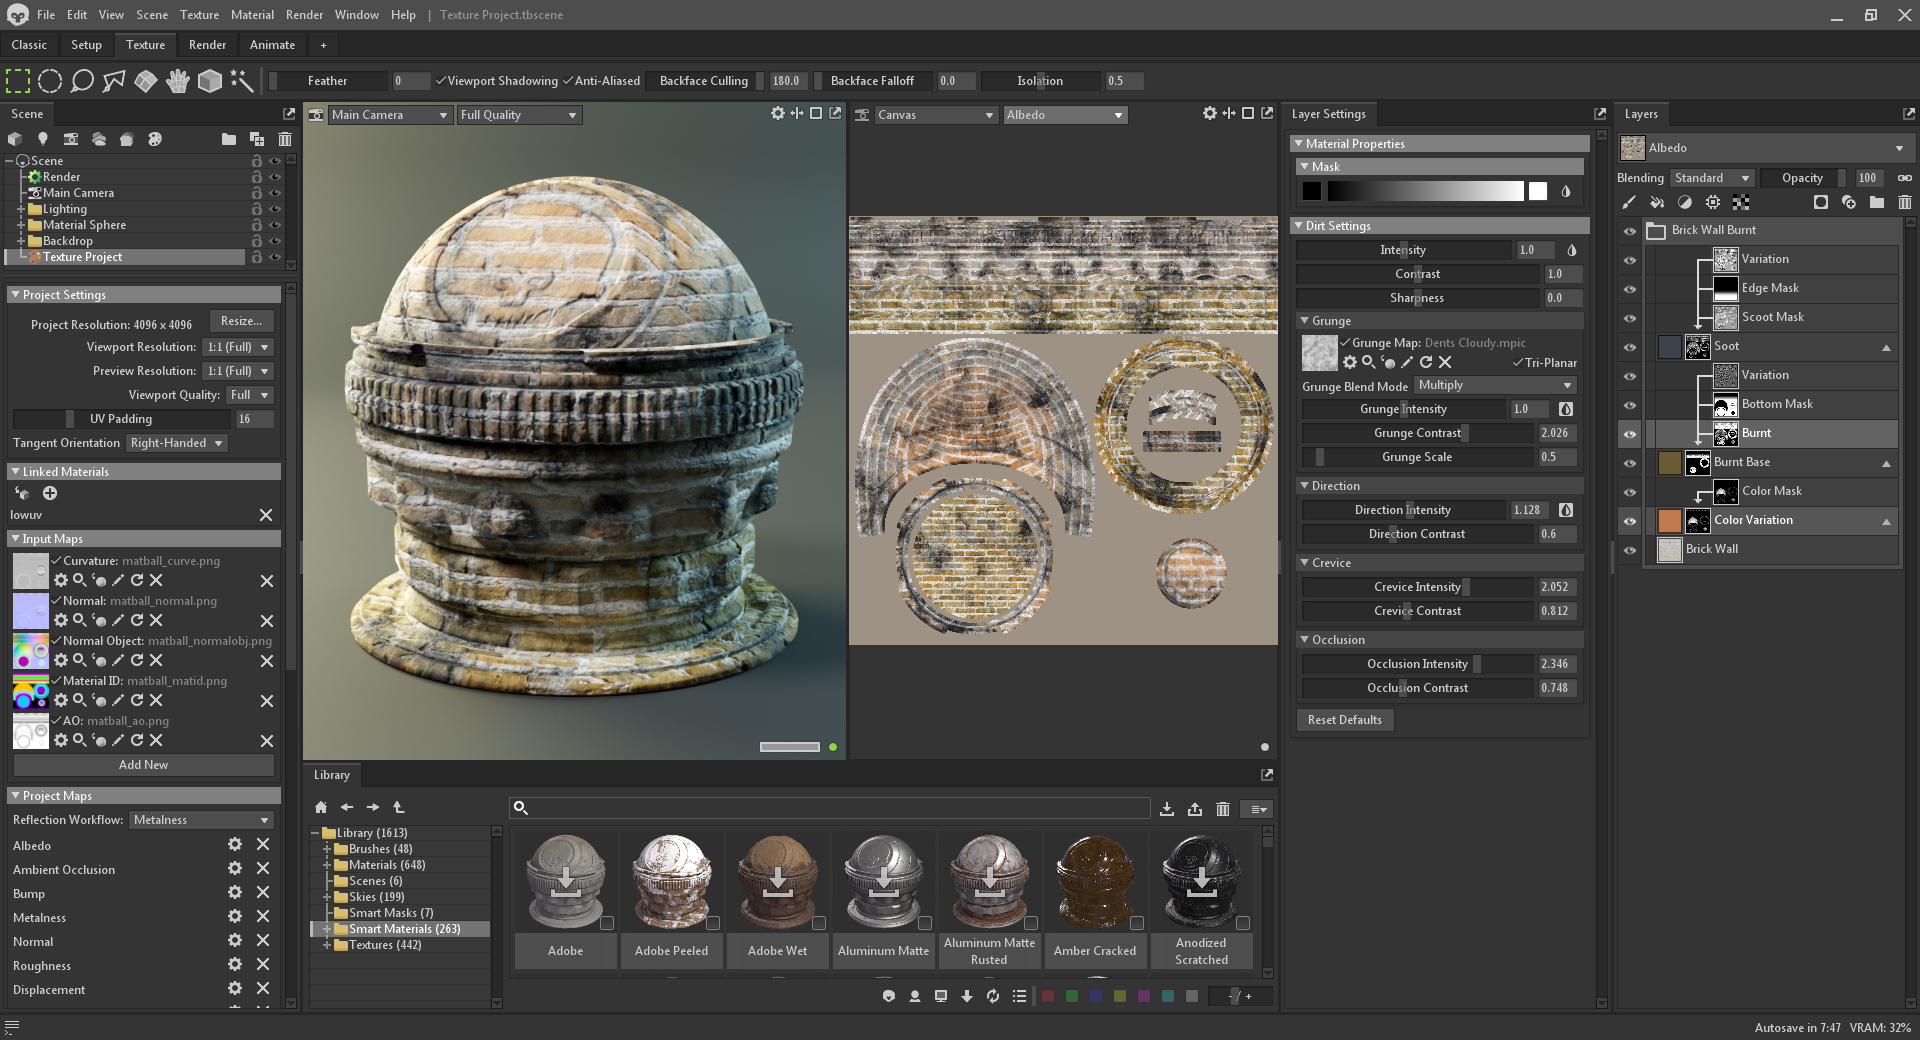Screen dimensions: 1920x1040
Task: Click the Reset Defaults button
Action: [1345, 720]
